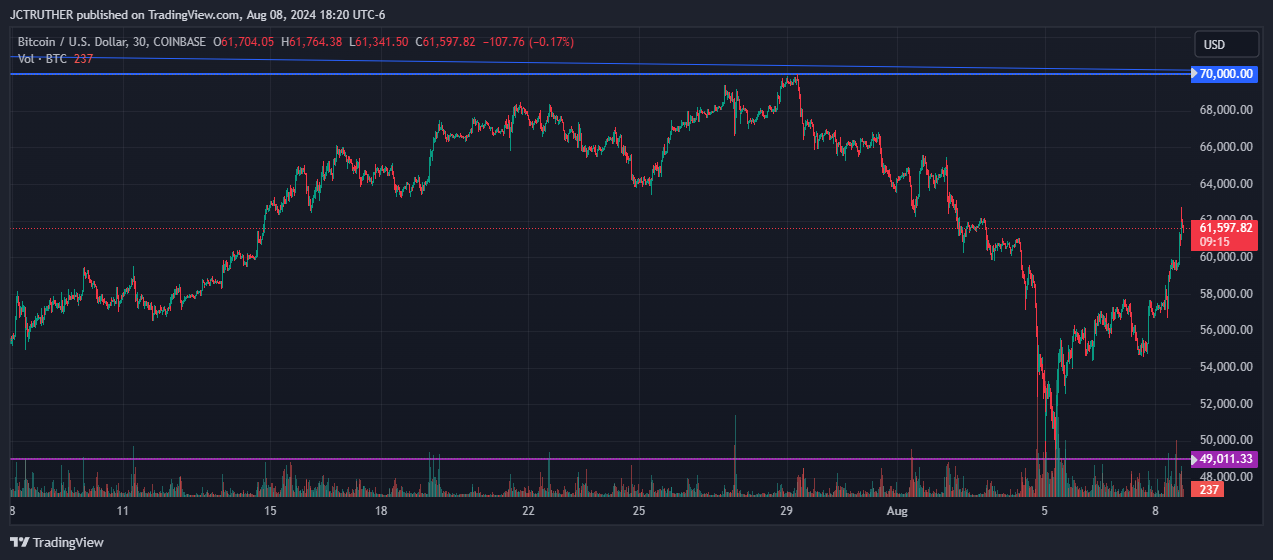1273x560 pixels.
Task: Click the Aug label on the time axis
Action: pyautogui.click(x=897, y=510)
